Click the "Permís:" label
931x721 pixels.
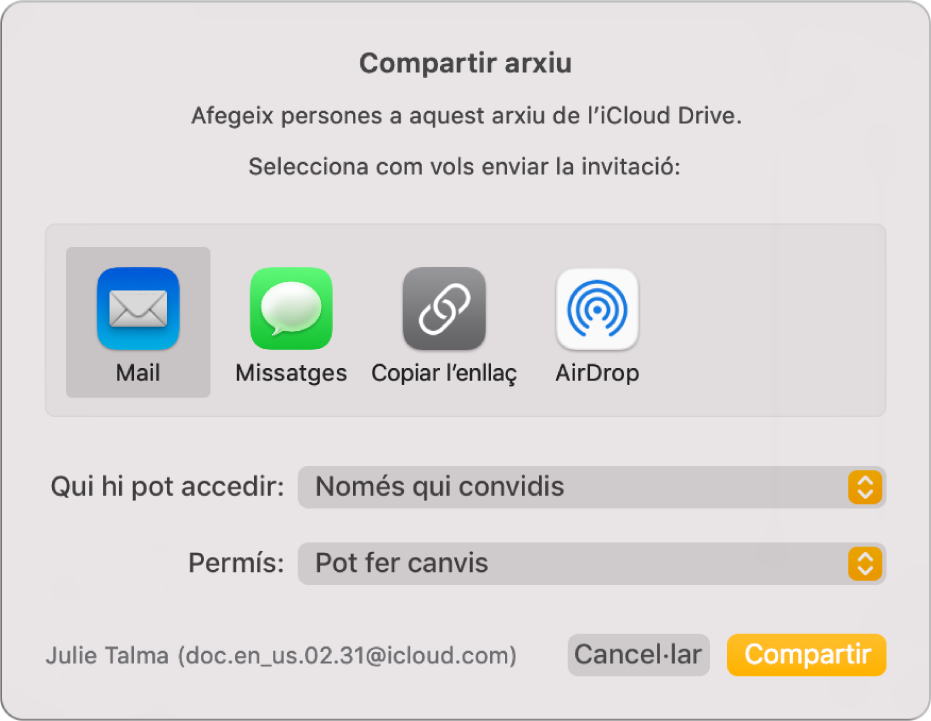tap(236, 563)
